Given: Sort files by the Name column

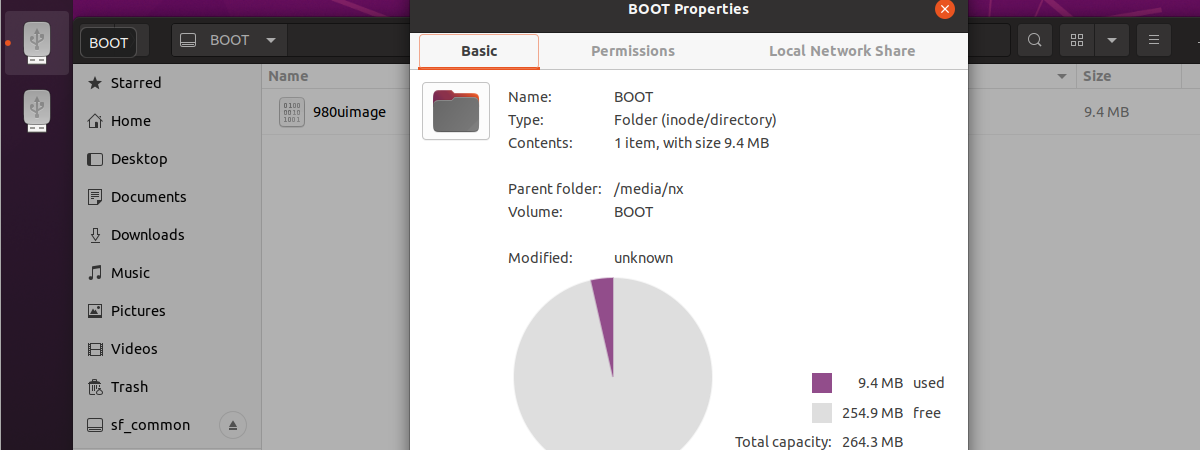Looking at the screenshot, I should click(x=288, y=76).
